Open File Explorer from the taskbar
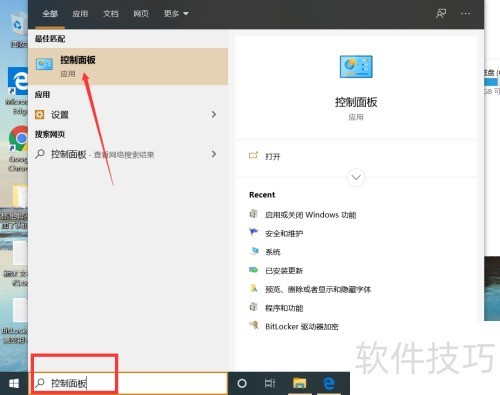Image resolution: width=500 pixels, height=395 pixels. tap(299, 384)
